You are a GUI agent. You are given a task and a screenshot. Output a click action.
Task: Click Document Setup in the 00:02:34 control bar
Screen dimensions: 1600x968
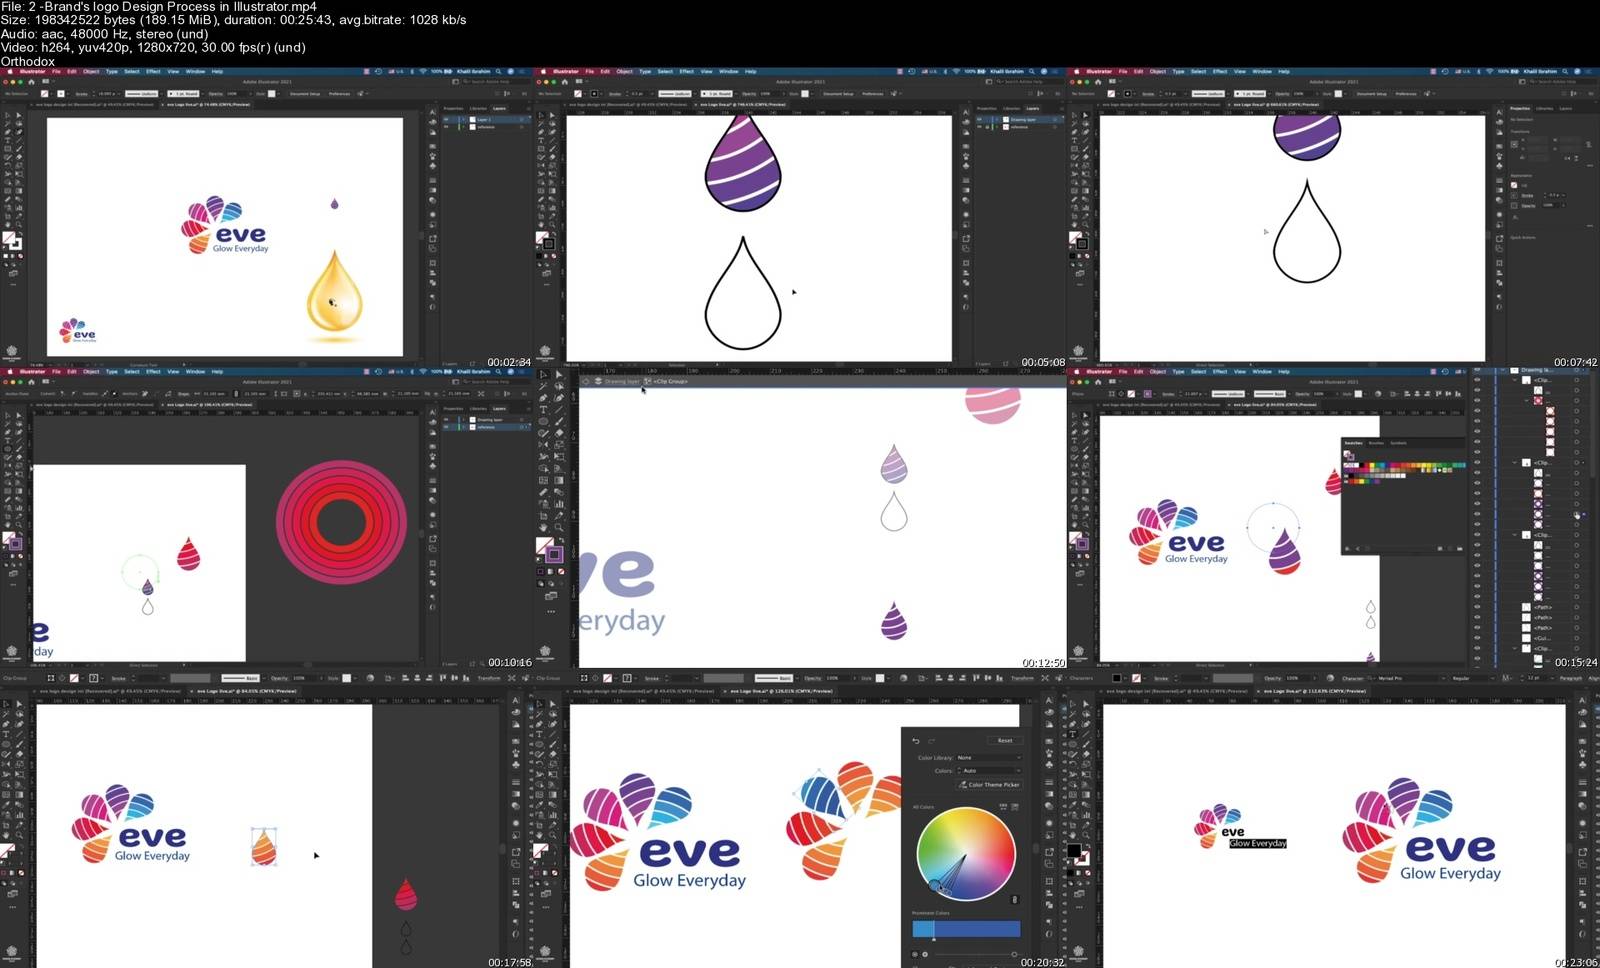point(305,94)
